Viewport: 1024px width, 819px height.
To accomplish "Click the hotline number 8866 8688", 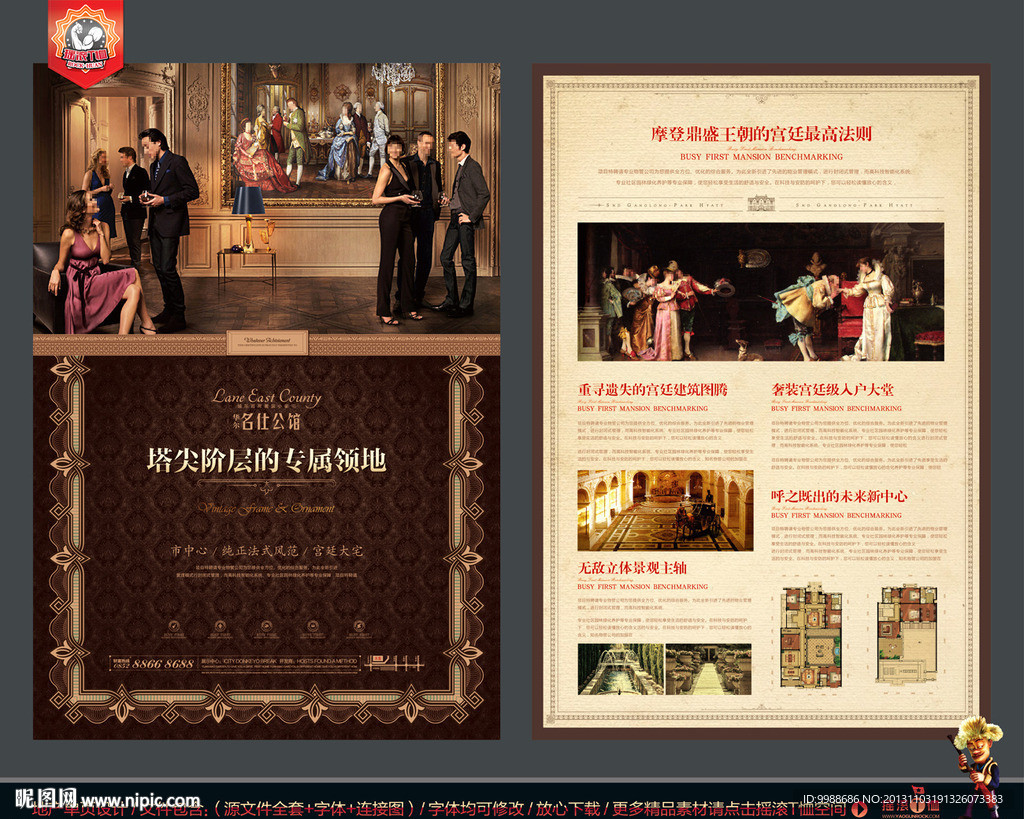I will click(163, 664).
